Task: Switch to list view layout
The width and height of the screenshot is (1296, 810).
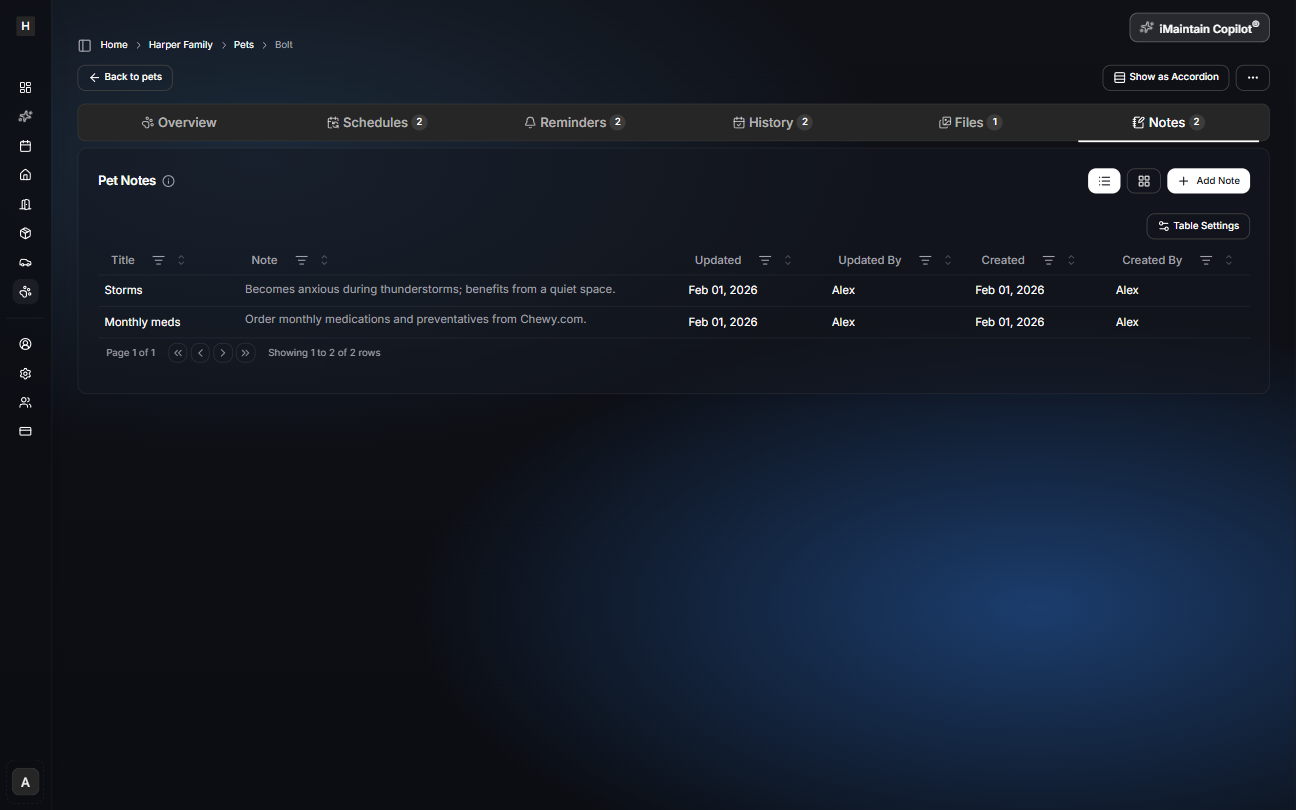Action: (1104, 181)
